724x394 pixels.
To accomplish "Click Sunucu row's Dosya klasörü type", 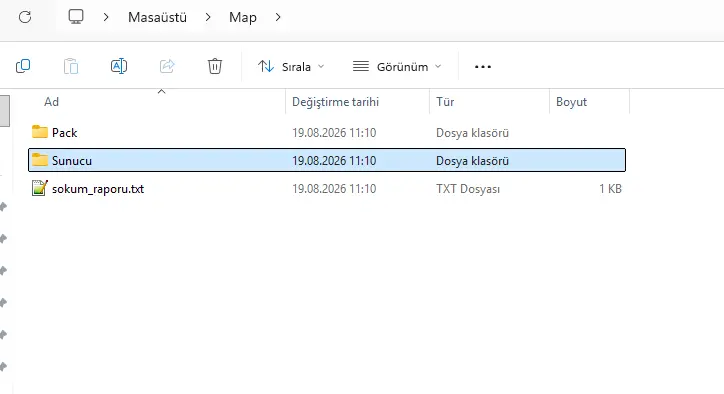I will 472,161.
